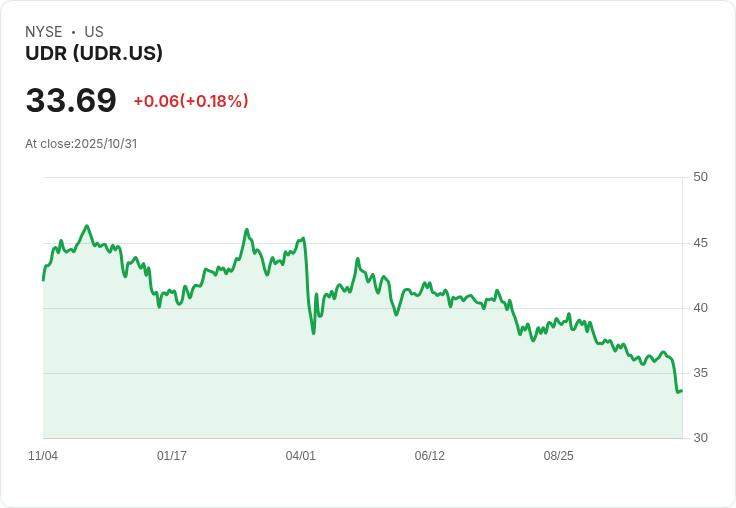Viewport: 736px width, 508px height.
Task: Click the US market label
Action: 94,32
